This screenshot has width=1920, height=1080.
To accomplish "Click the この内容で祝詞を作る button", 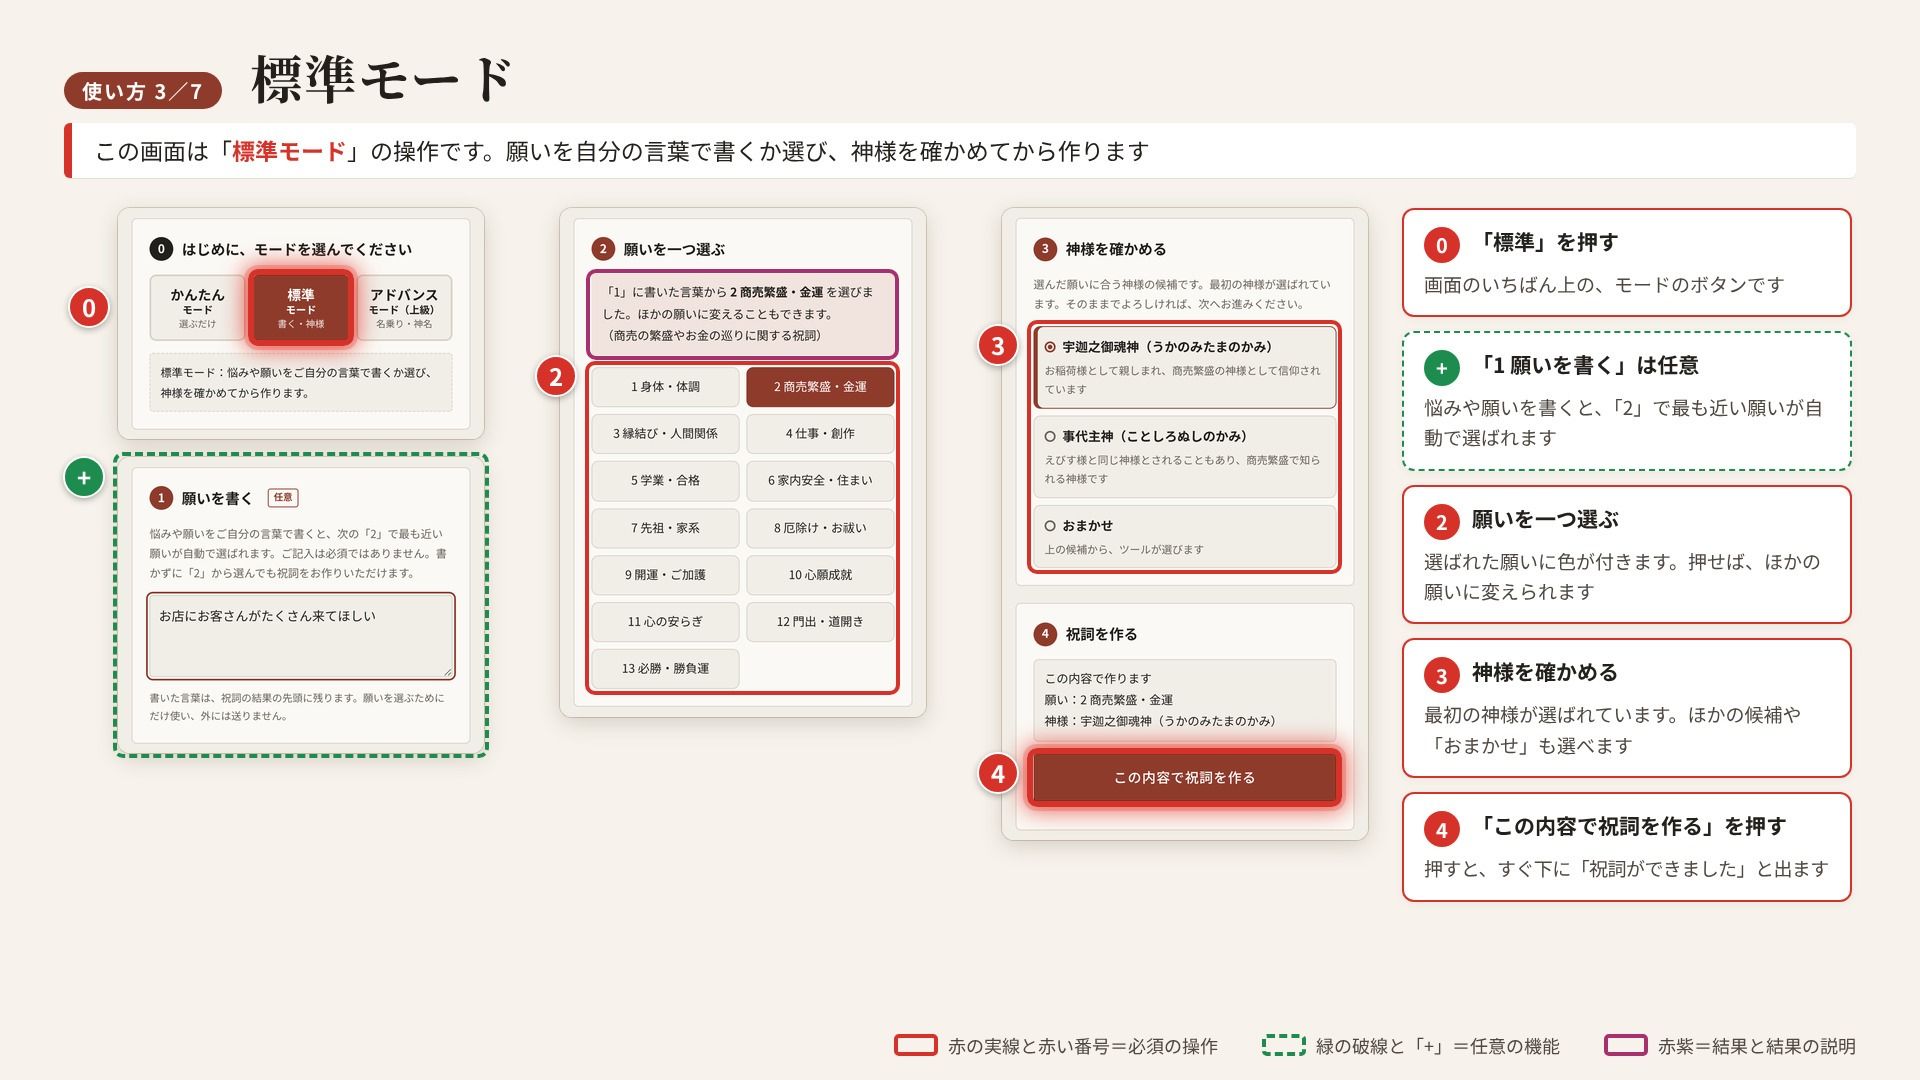I will (1184, 777).
